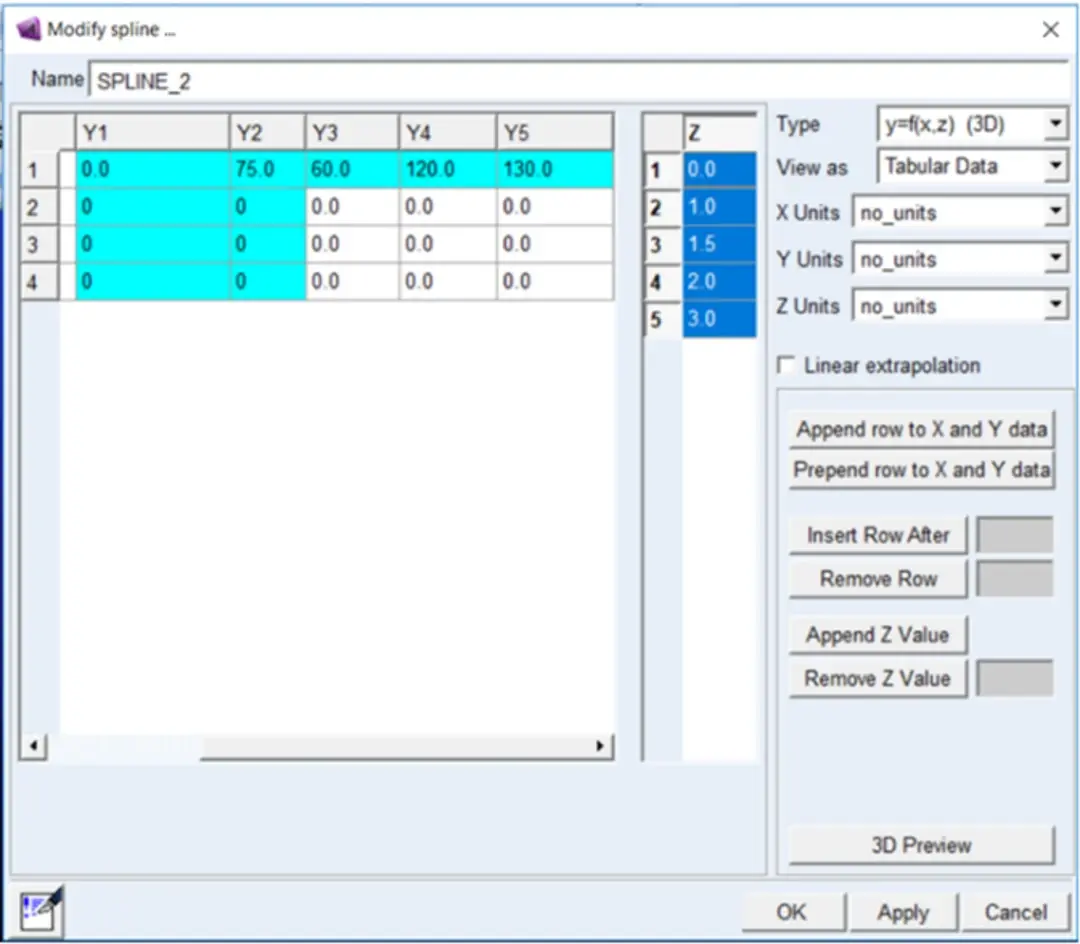Expand the X Units dropdown
The image size is (1080, 944).
(x=959, y=213)
